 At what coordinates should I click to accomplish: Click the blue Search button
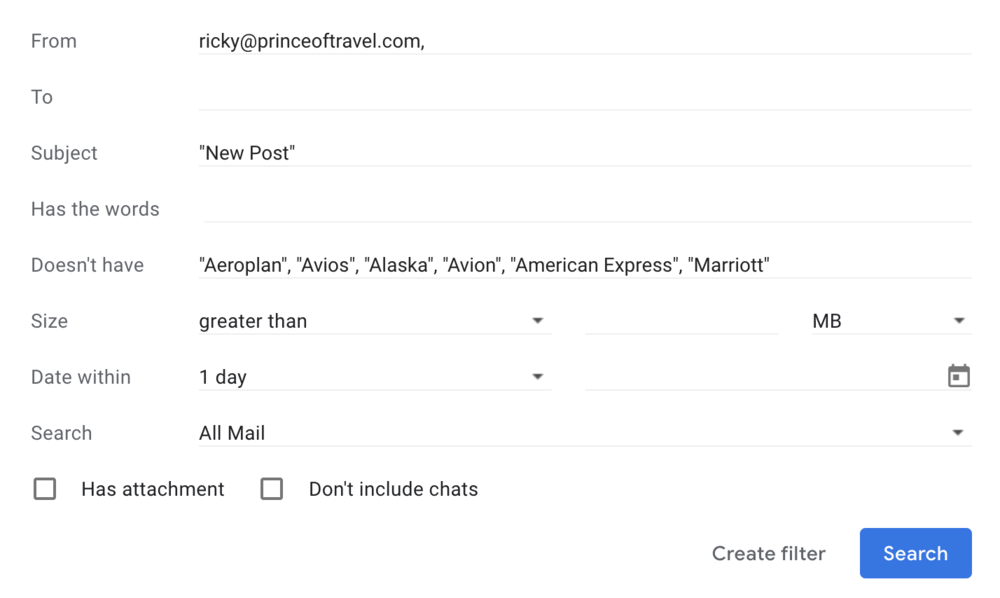[x=915, y=553]
